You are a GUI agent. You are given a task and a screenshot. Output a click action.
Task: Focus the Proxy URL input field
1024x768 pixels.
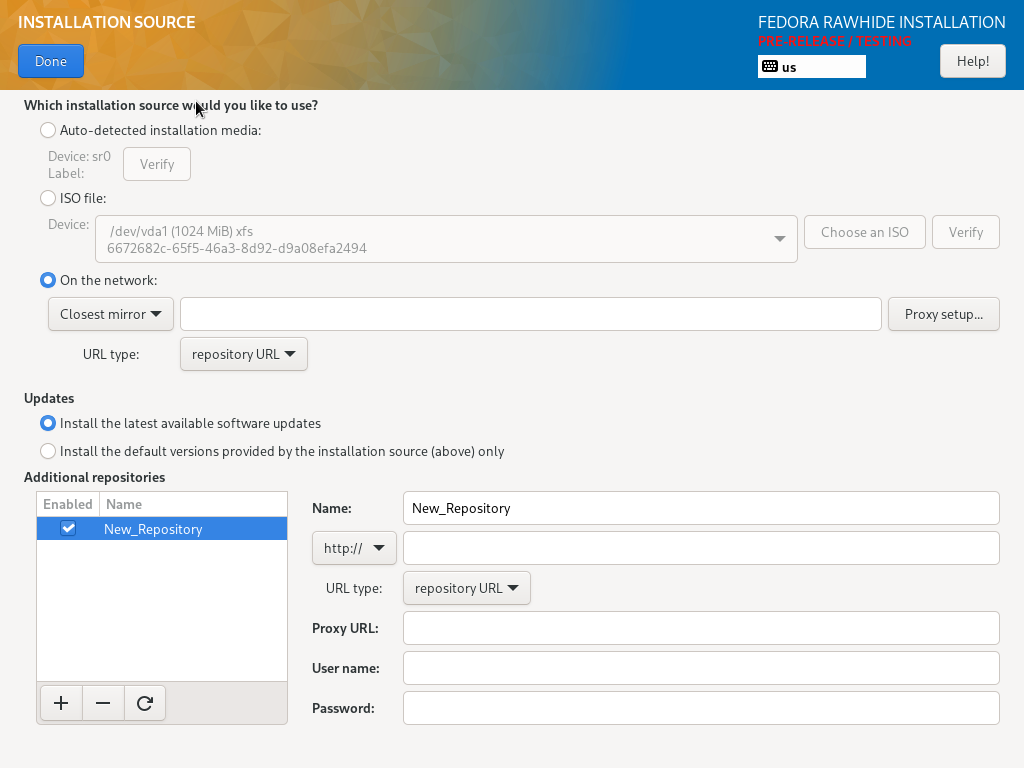pos(701,628)
